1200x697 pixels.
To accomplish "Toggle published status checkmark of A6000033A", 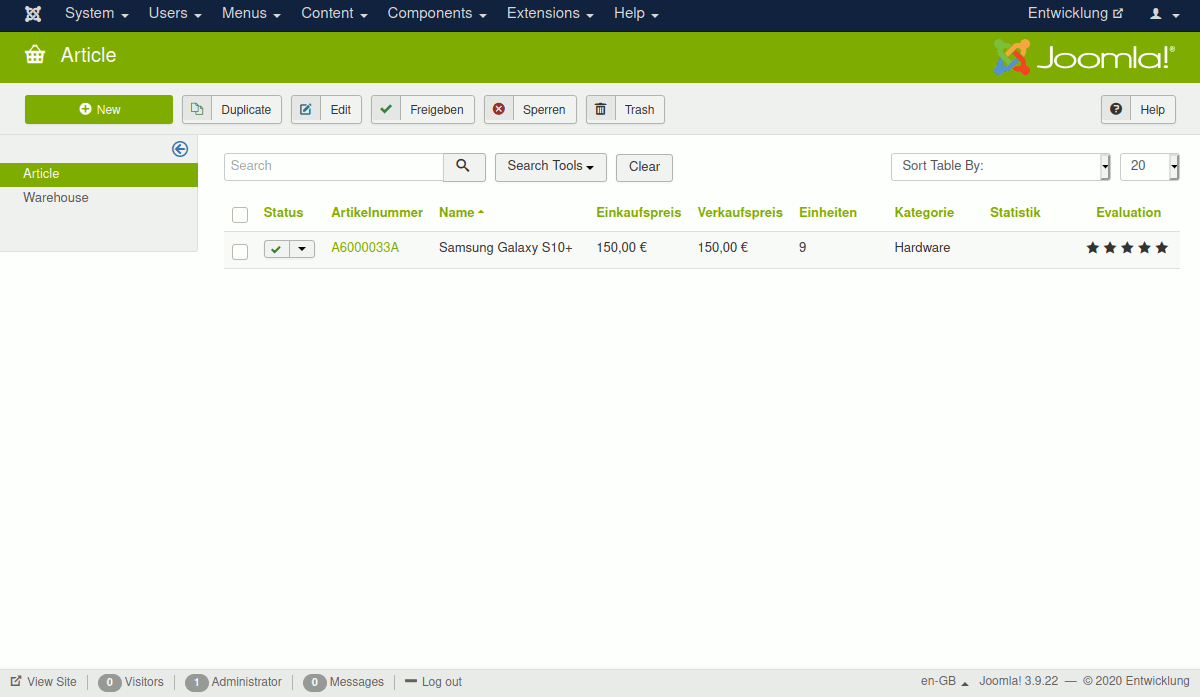I will [276, 249].
